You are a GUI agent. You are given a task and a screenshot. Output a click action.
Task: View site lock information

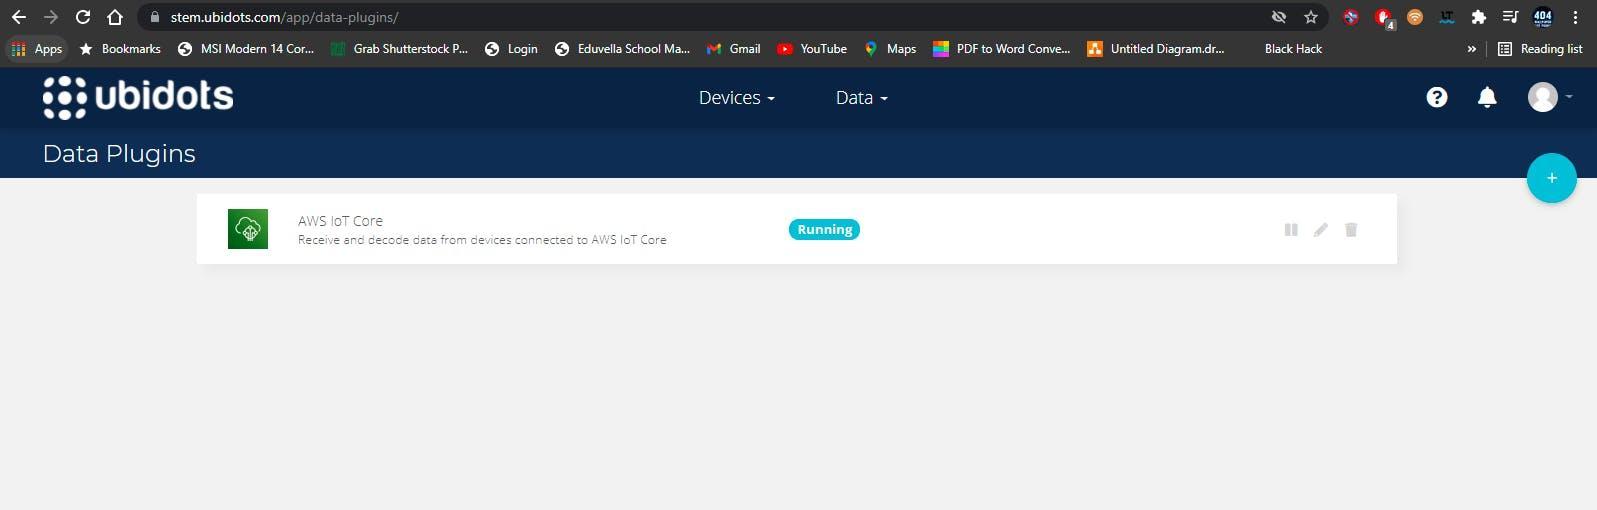click(x=154, y=17)
